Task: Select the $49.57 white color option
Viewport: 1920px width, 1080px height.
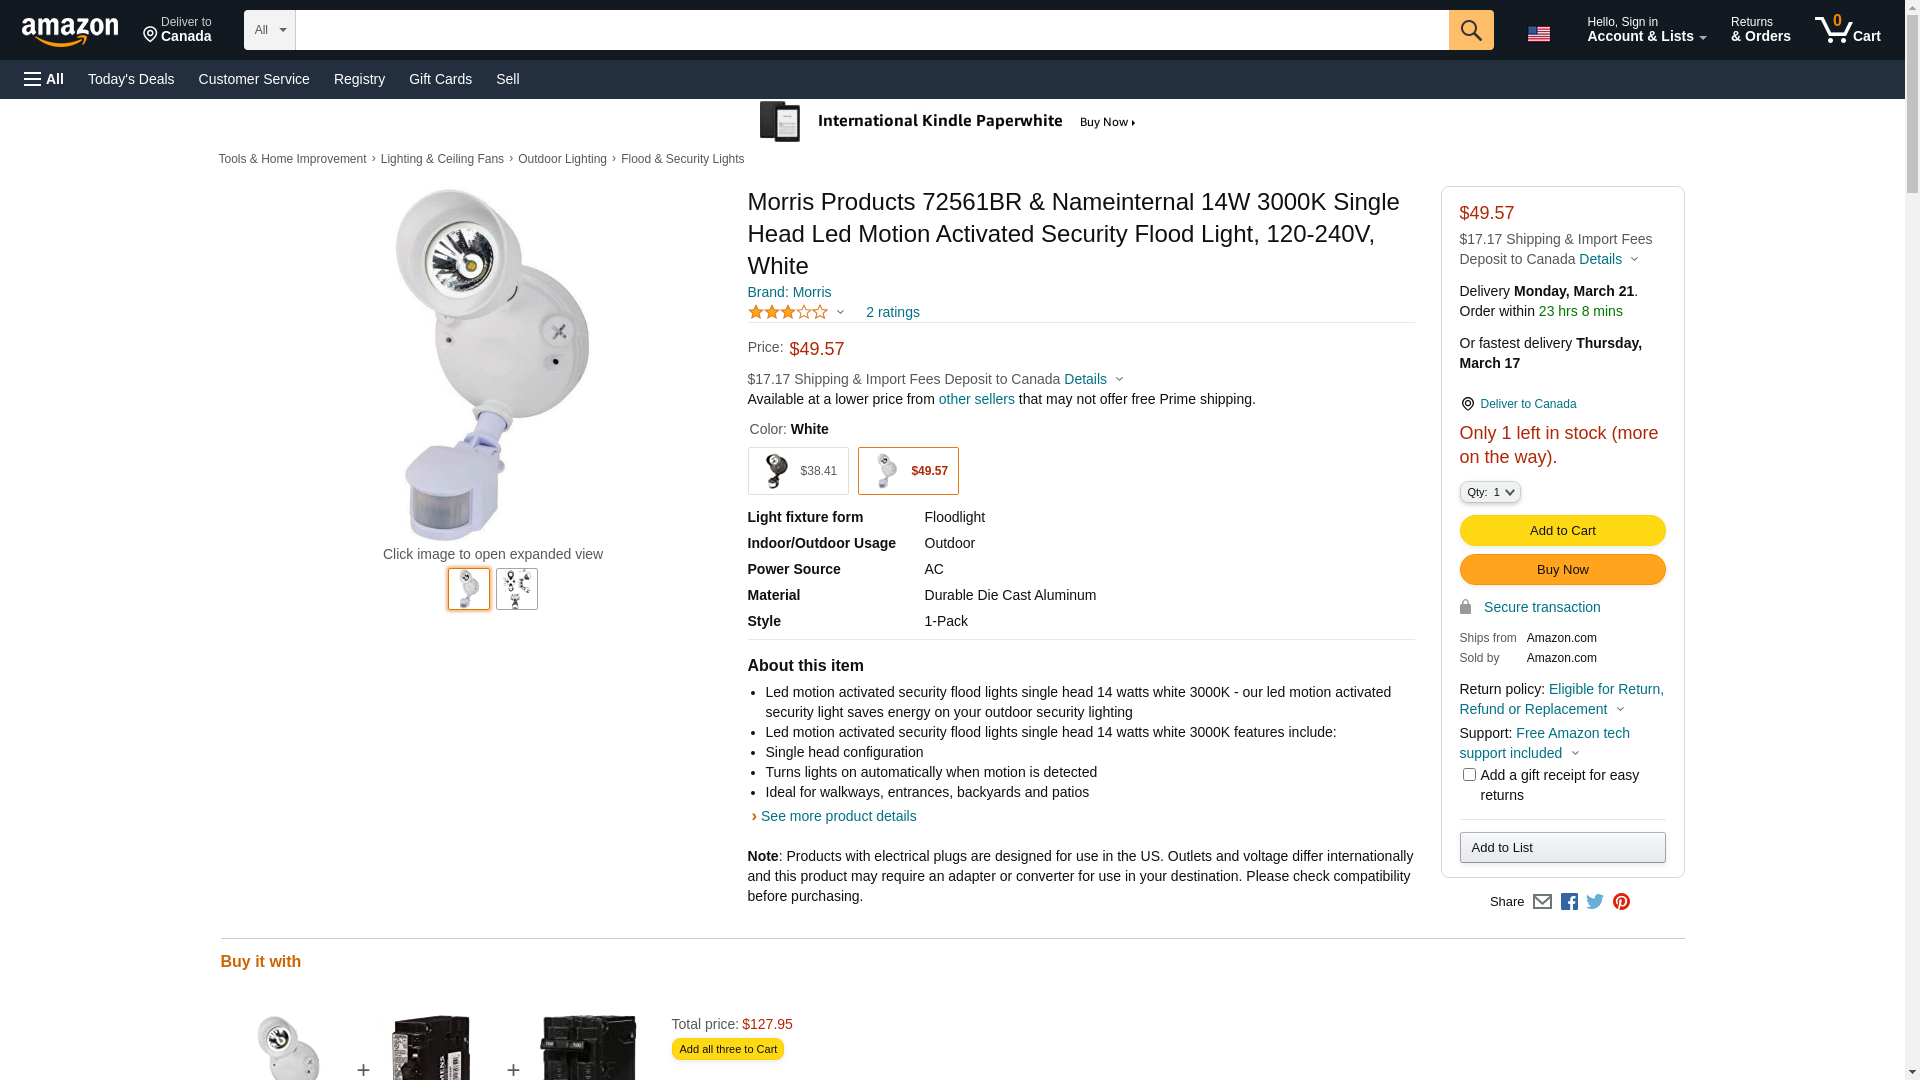Action: [x=908, y=471]
